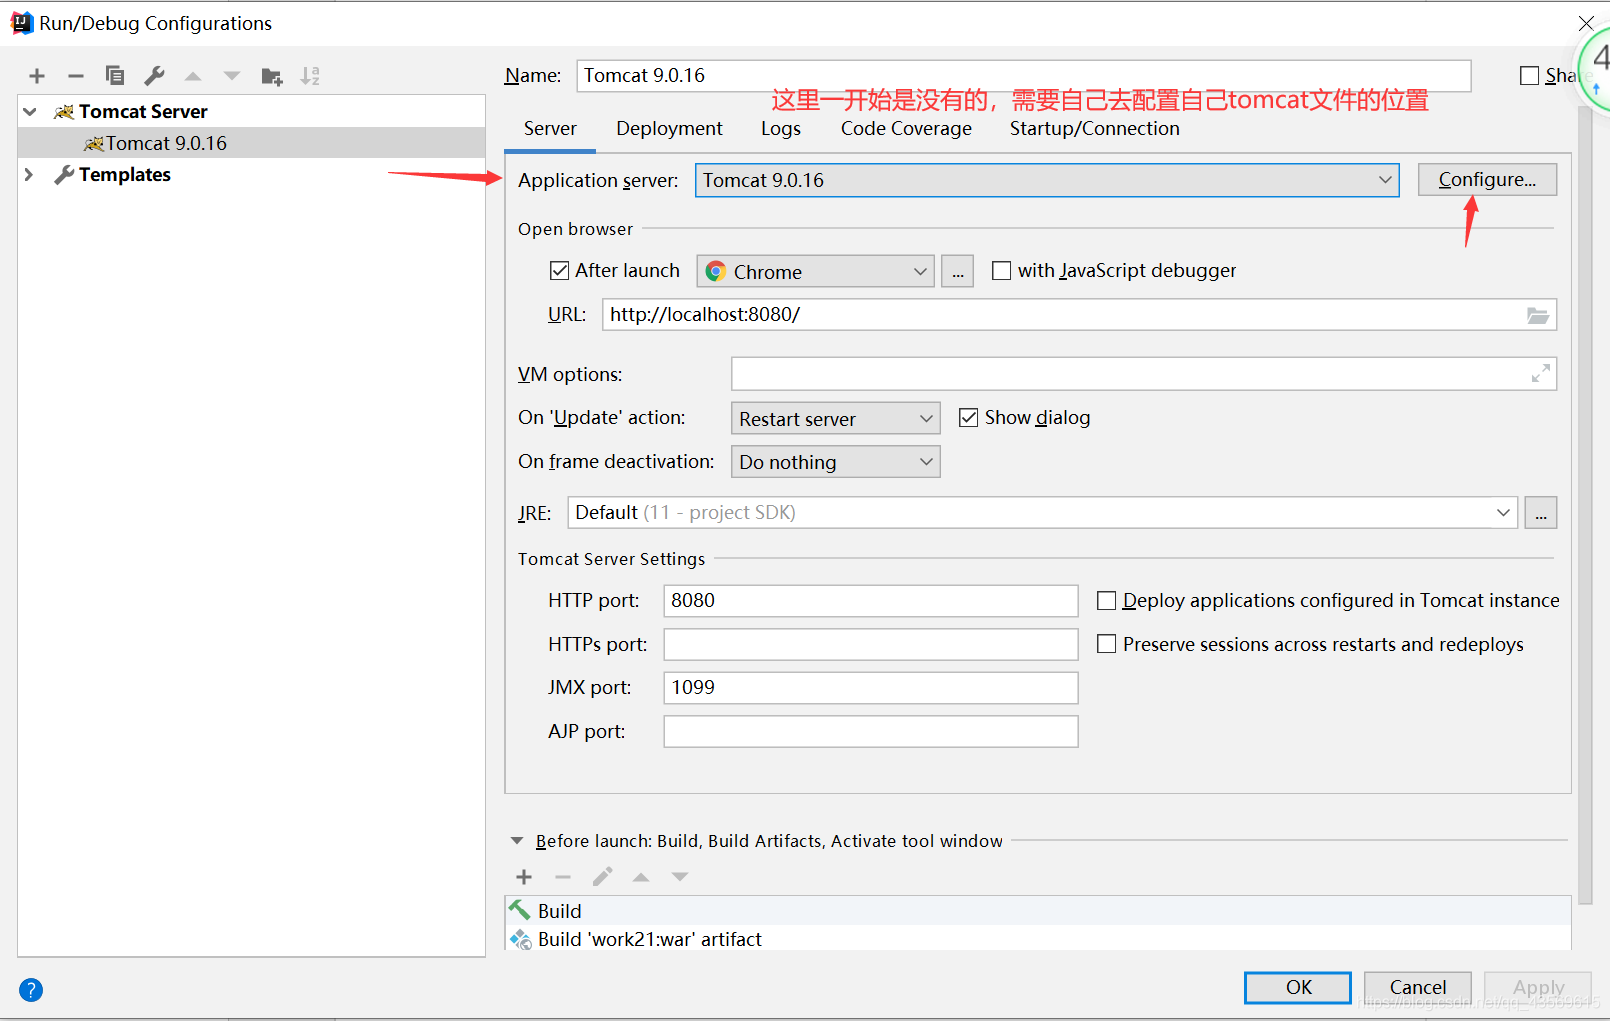Enable Deploy applications configured in Tomcat instance

click(1107, 601)
